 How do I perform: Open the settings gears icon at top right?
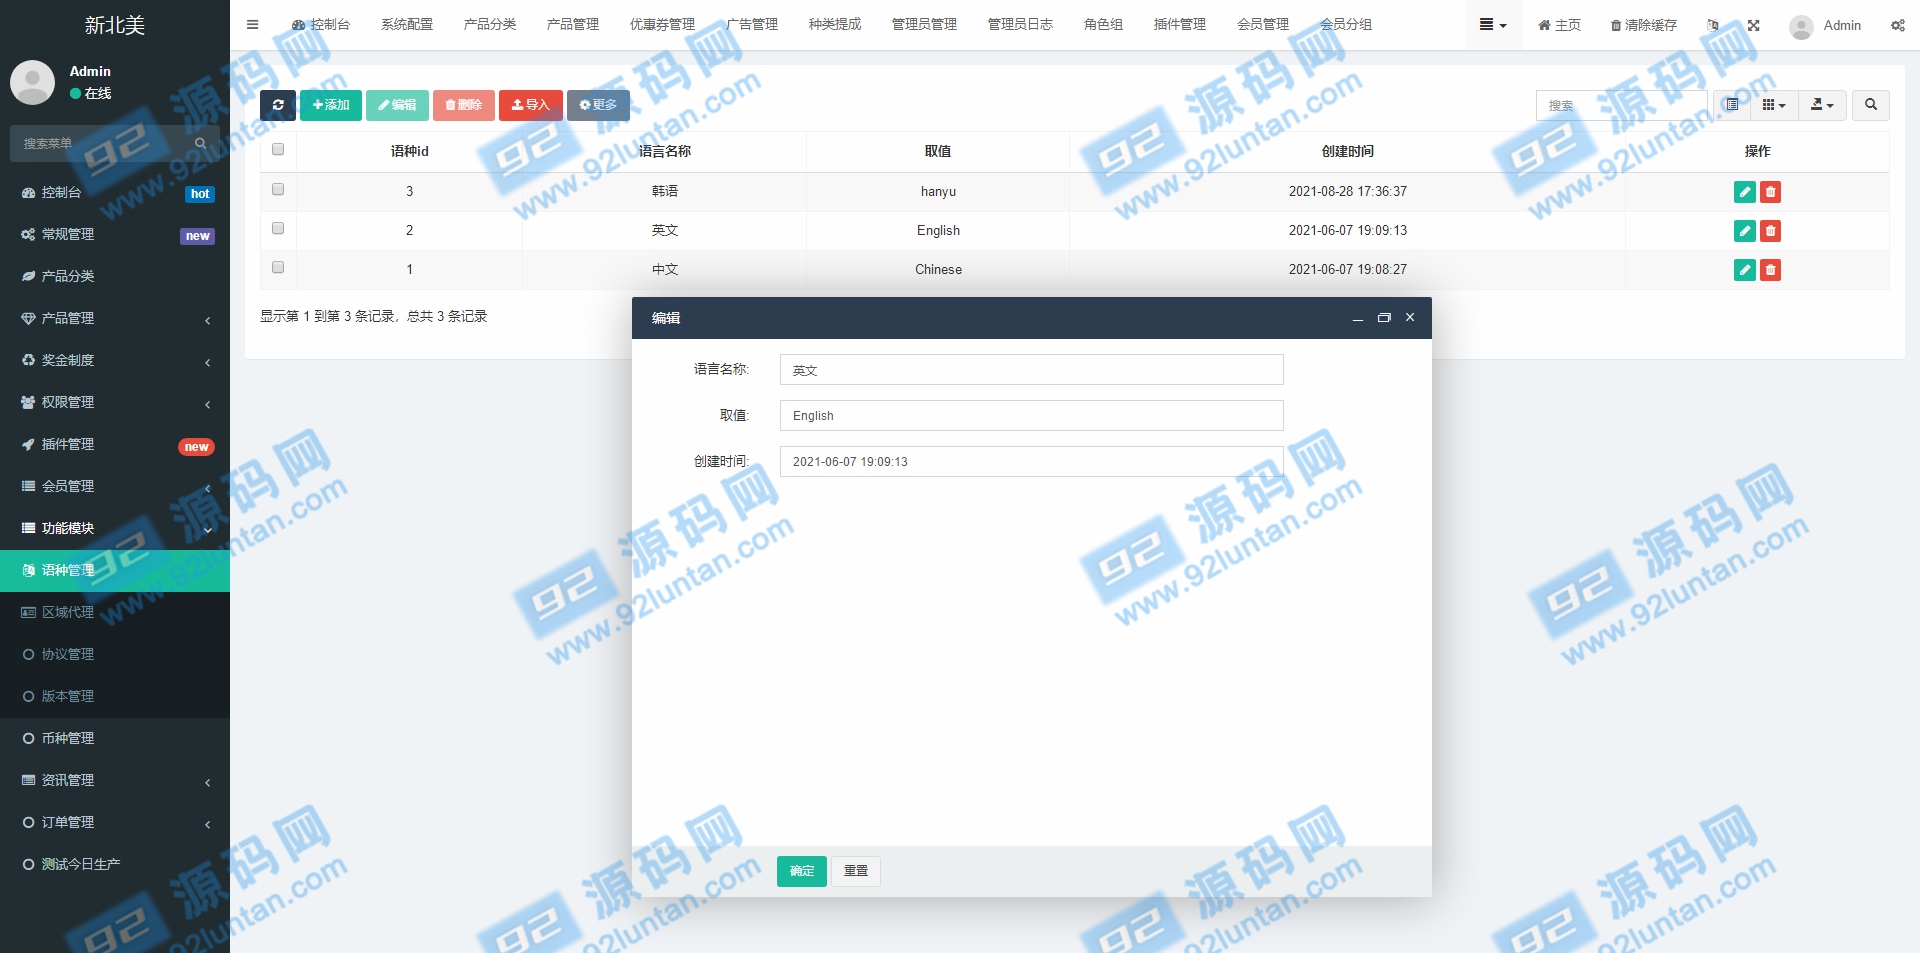[1897, 25]
